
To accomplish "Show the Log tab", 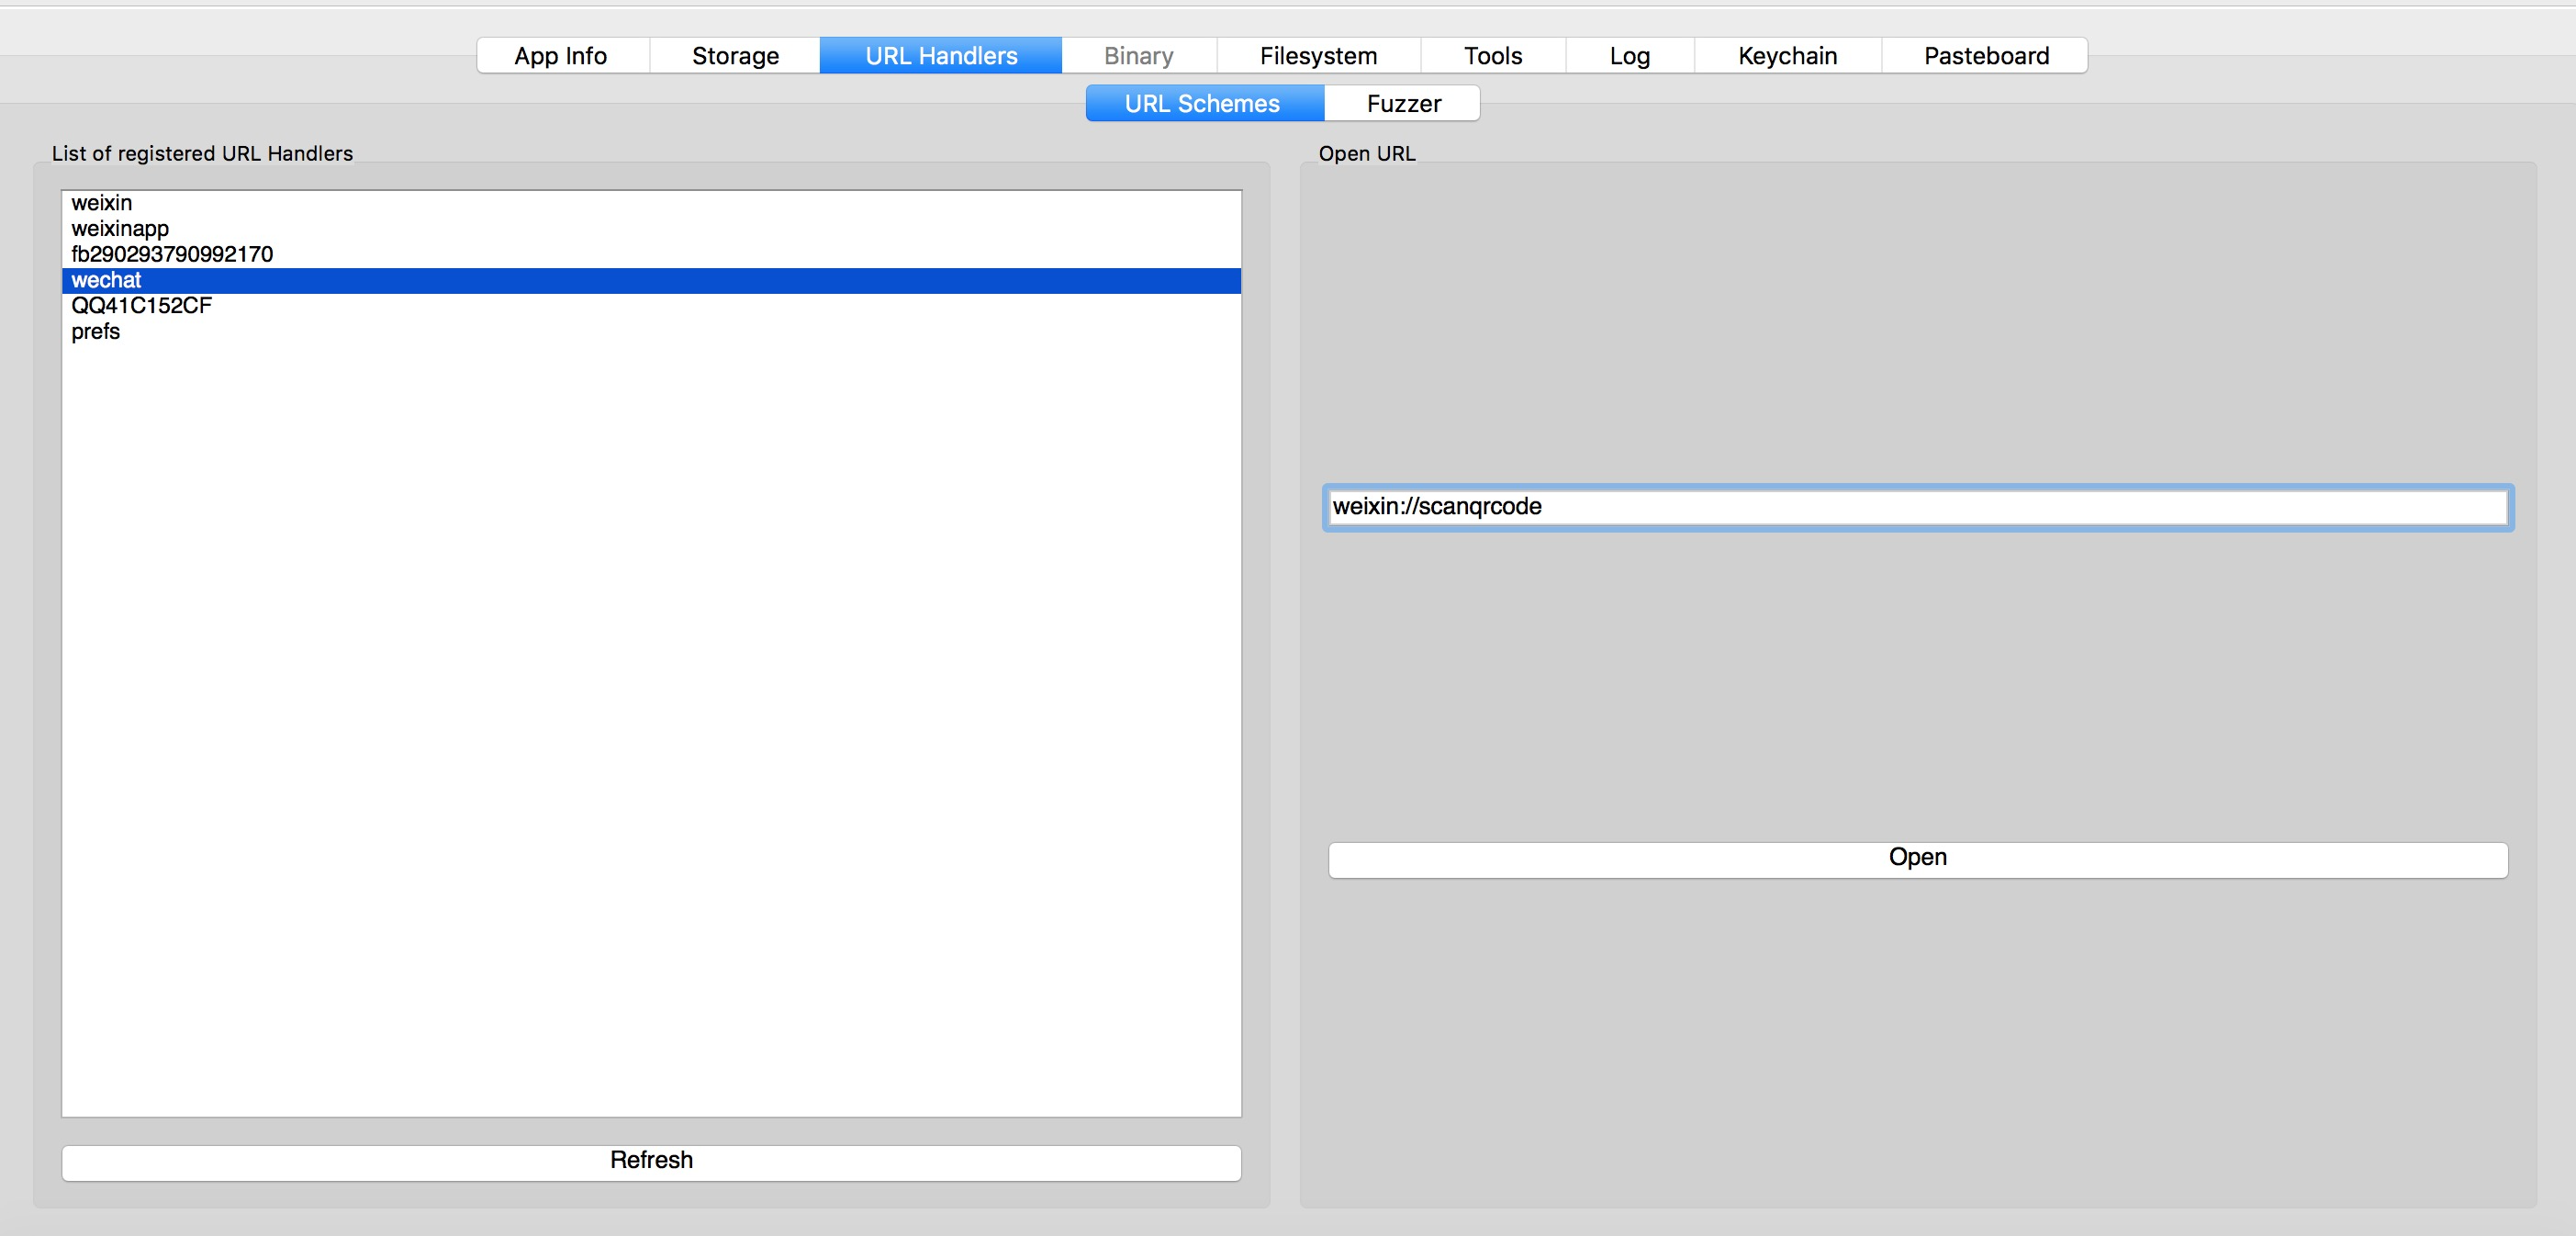I will (1630, 56).
